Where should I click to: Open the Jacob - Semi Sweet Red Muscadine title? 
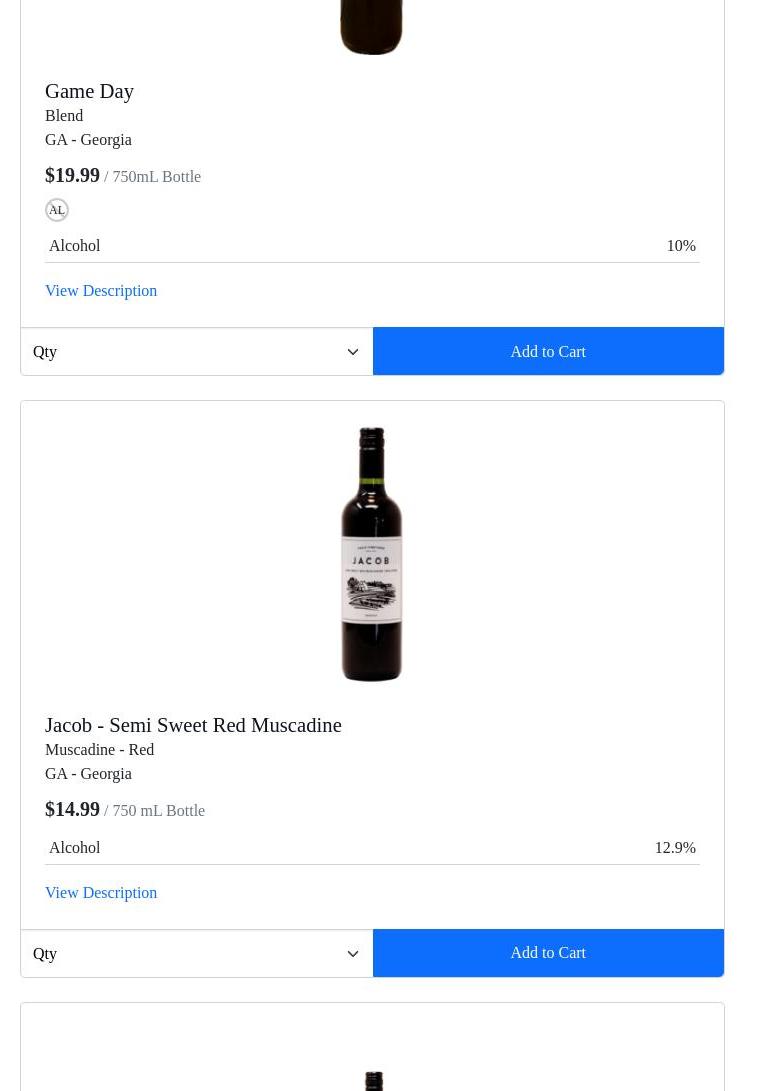tap(193, 725)
